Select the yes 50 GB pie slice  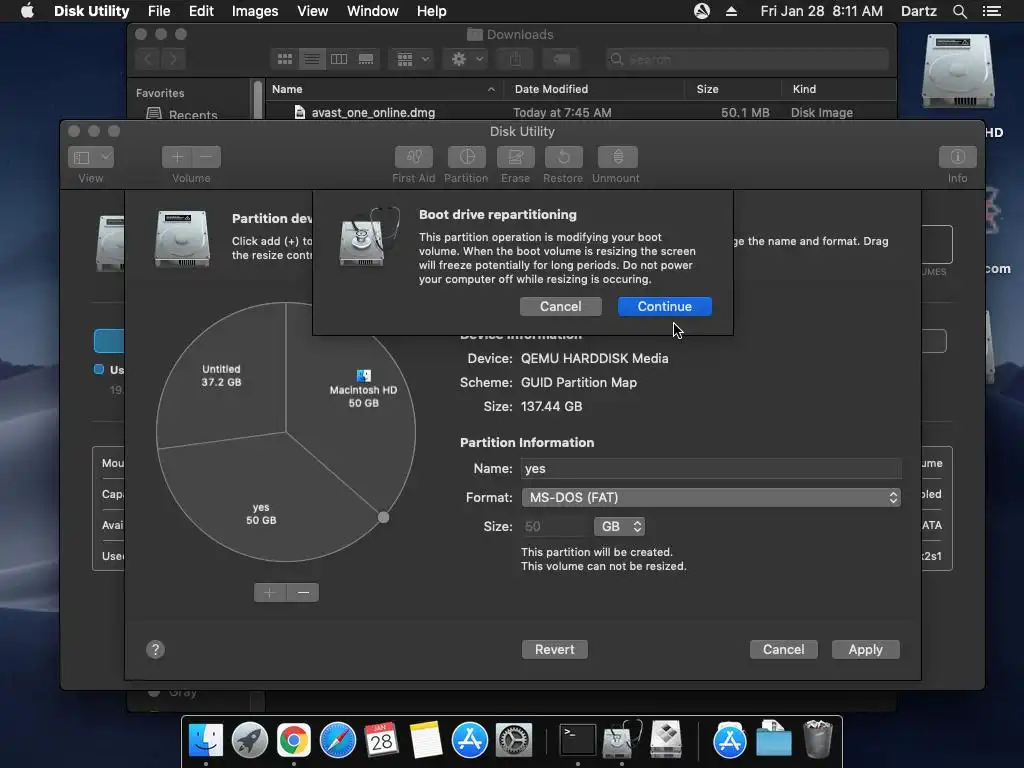tap(261, 513)
